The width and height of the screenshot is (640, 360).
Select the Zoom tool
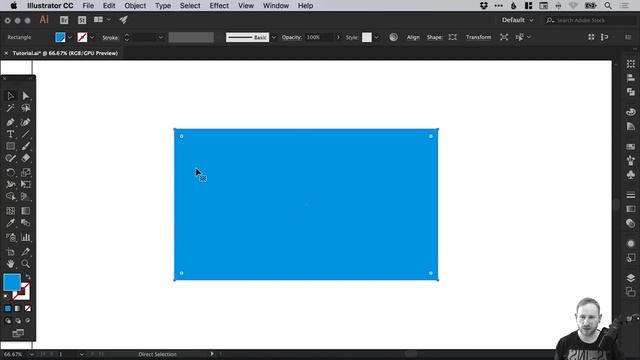[x=25, y=264]
